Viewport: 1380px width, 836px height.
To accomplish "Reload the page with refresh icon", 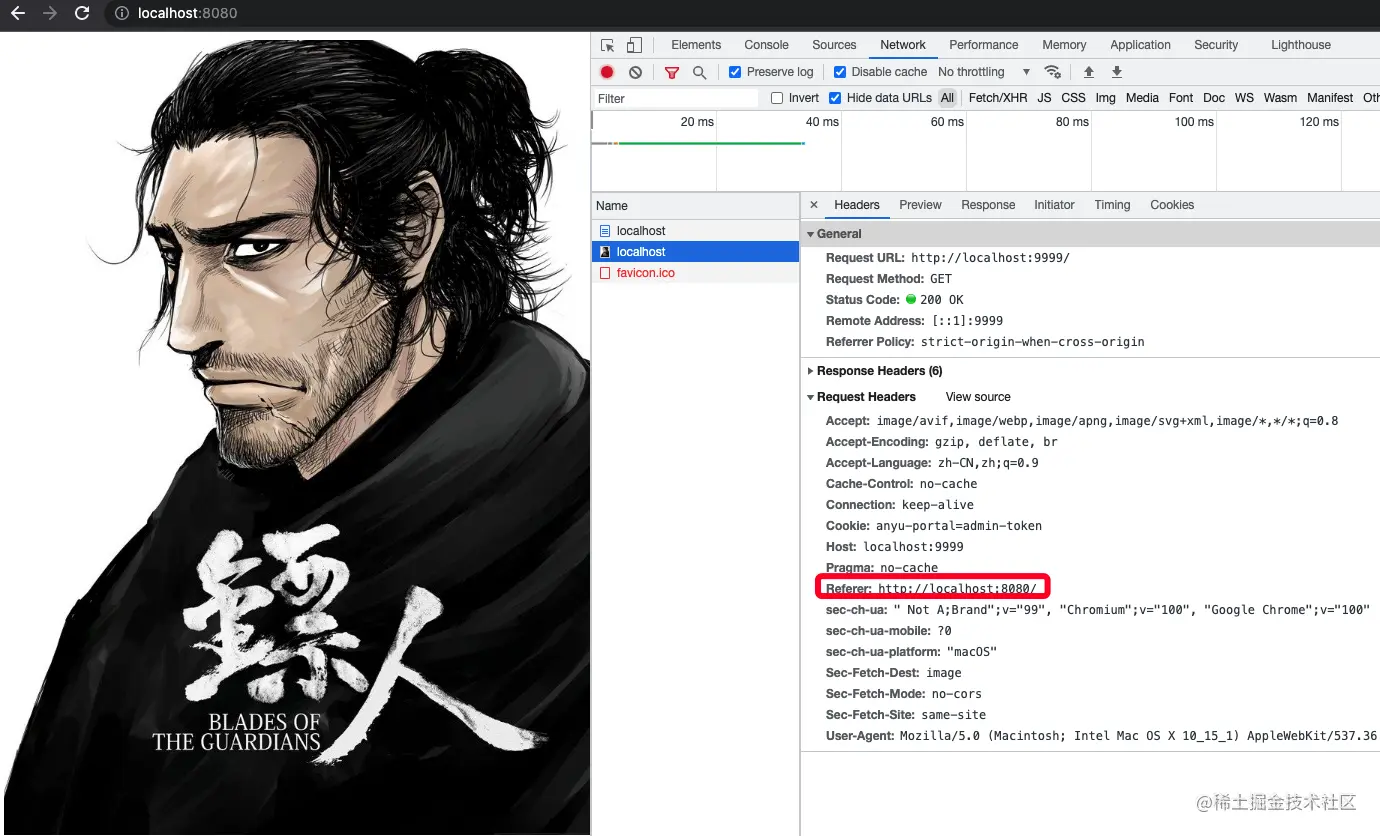I will pyautogui.click(x=82, y=13).
